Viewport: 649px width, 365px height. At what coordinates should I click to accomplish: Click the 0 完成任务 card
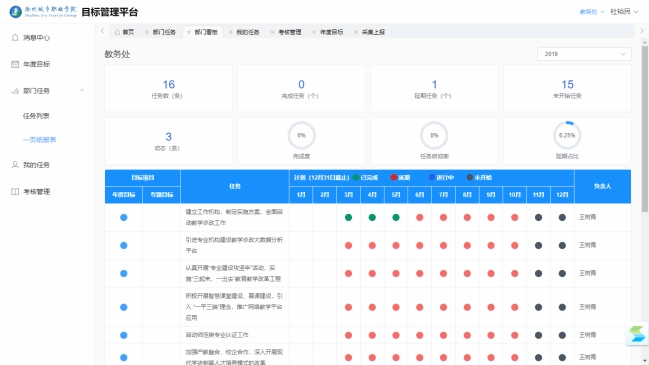coord(301,88)
